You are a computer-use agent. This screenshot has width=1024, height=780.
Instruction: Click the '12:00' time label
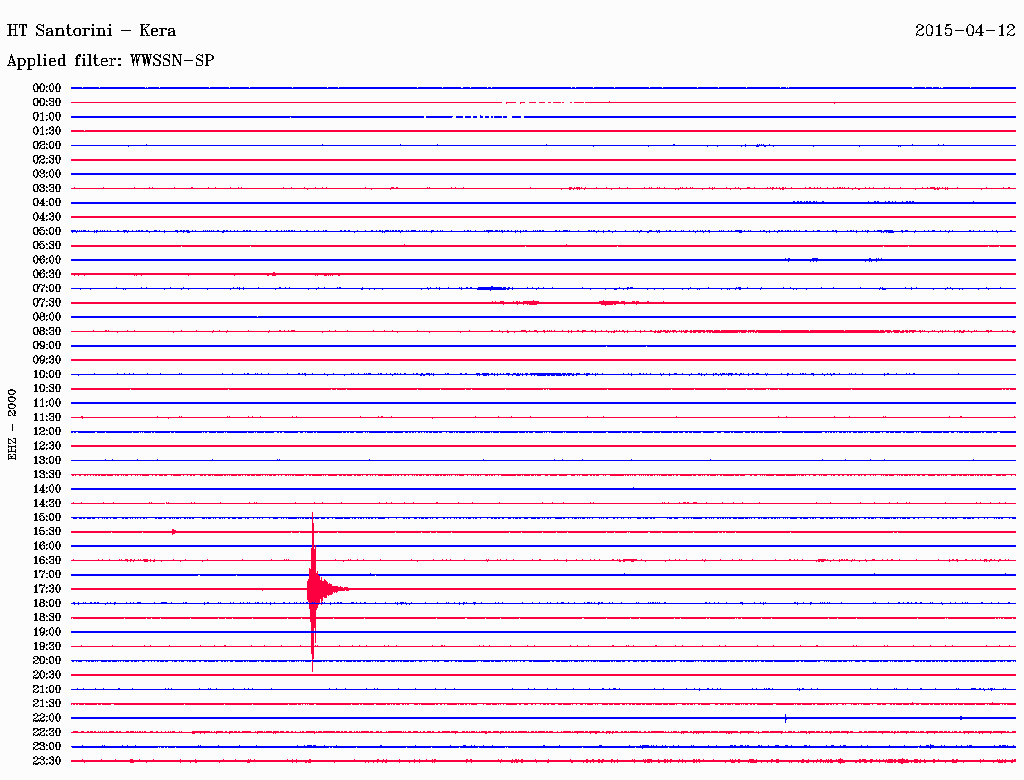(47, 431)
